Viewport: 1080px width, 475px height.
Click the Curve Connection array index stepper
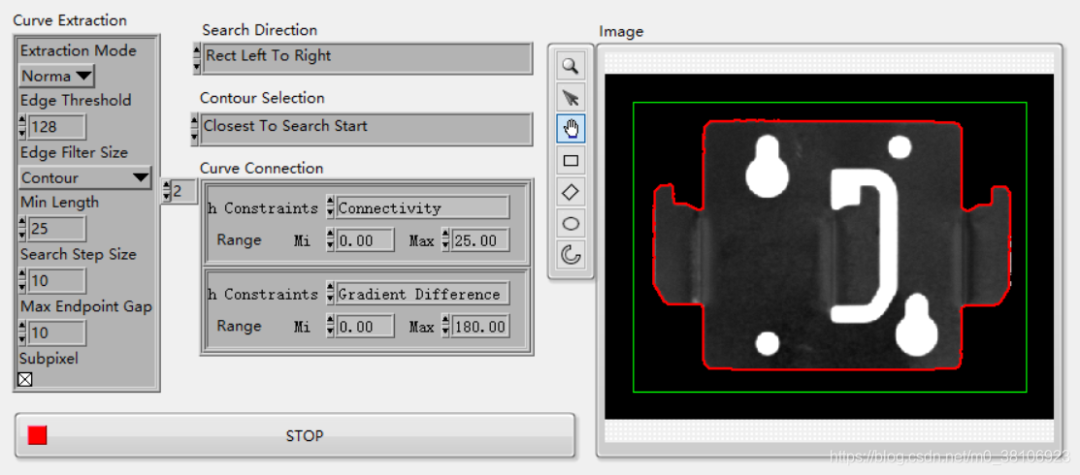click(166, 191)
